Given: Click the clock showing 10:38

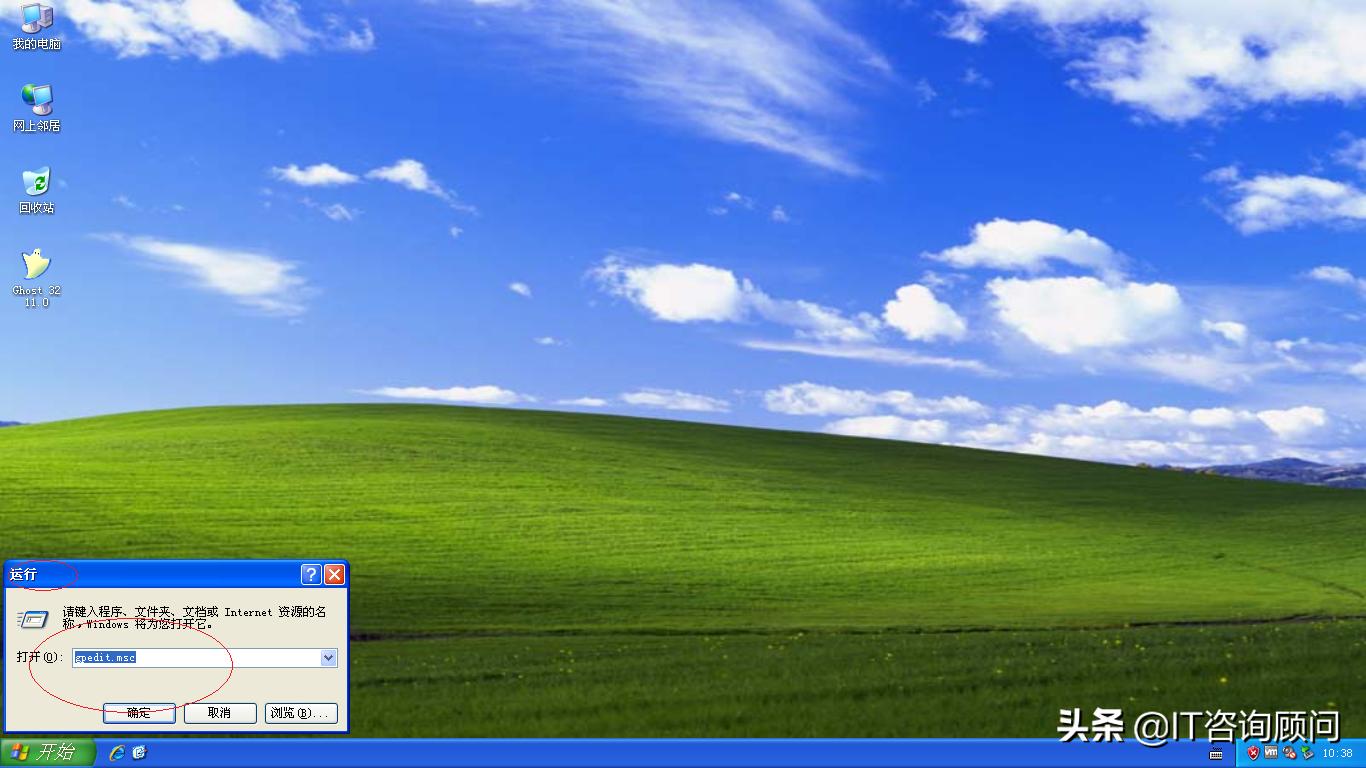Looking at the screenshot, I should (x=1337, y=753).
